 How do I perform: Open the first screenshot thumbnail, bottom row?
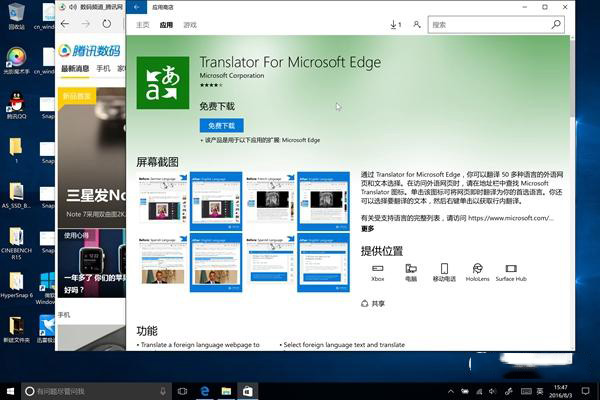point(163,263)
